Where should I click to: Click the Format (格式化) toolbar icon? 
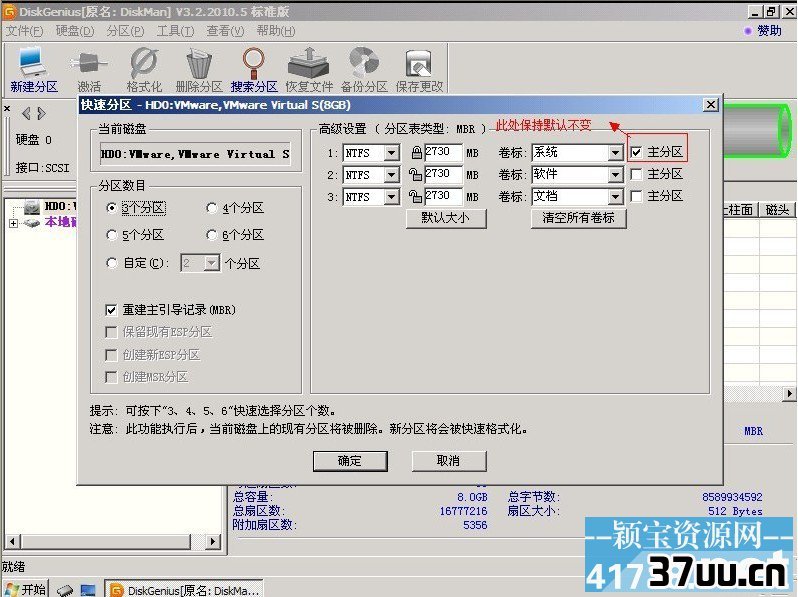coord(144,69)
